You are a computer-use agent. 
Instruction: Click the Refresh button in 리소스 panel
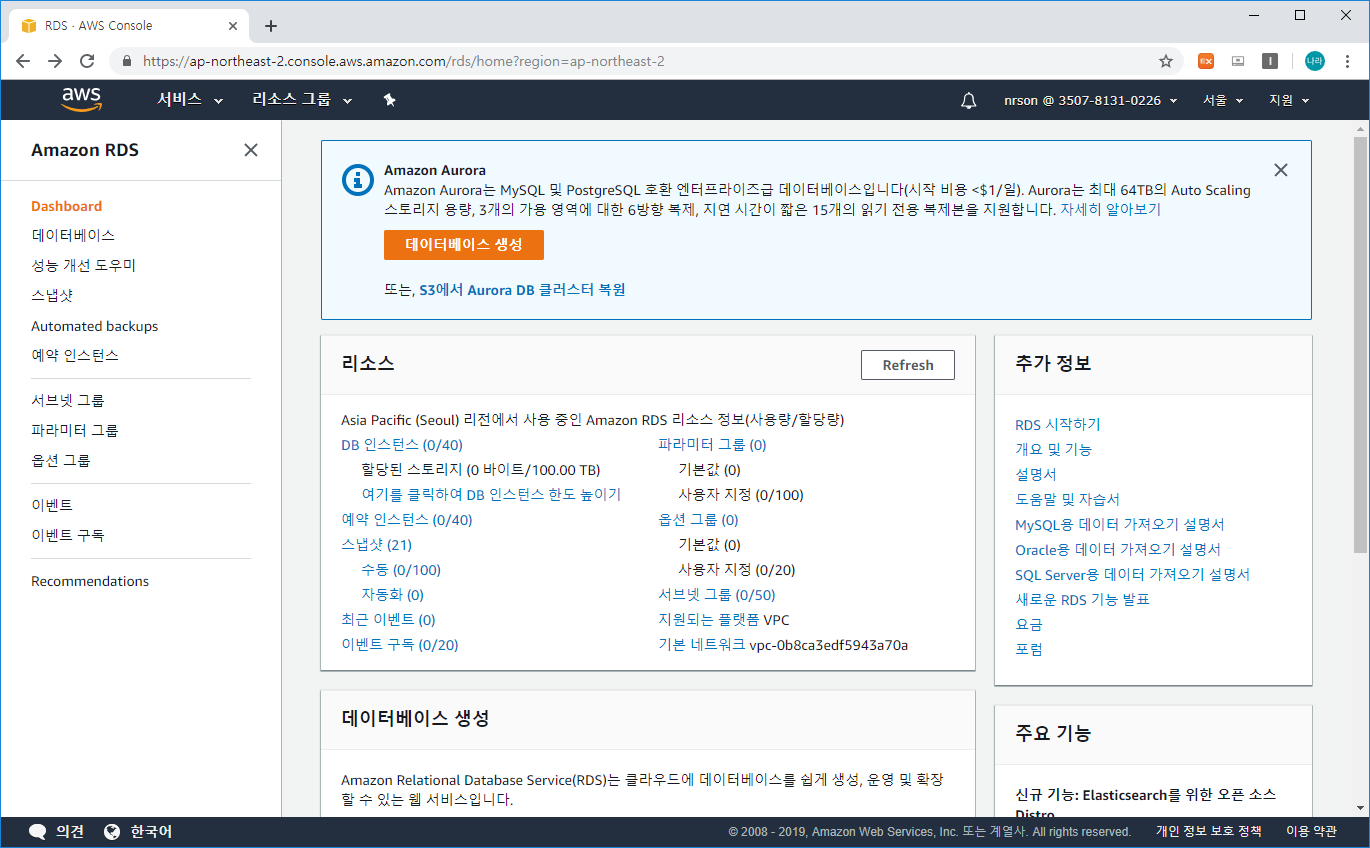(x=908, y=365)
